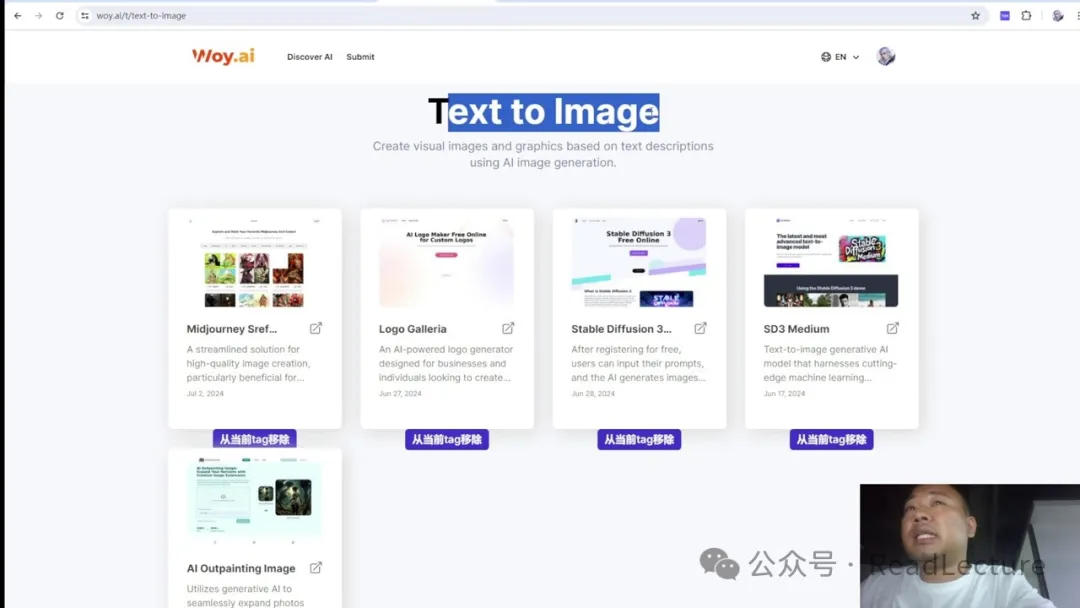Click the SD3 Medium description text
Image resolution: width=1080 pixels, height=608 pixels.
pyautogui.click(x=830, y=364)
